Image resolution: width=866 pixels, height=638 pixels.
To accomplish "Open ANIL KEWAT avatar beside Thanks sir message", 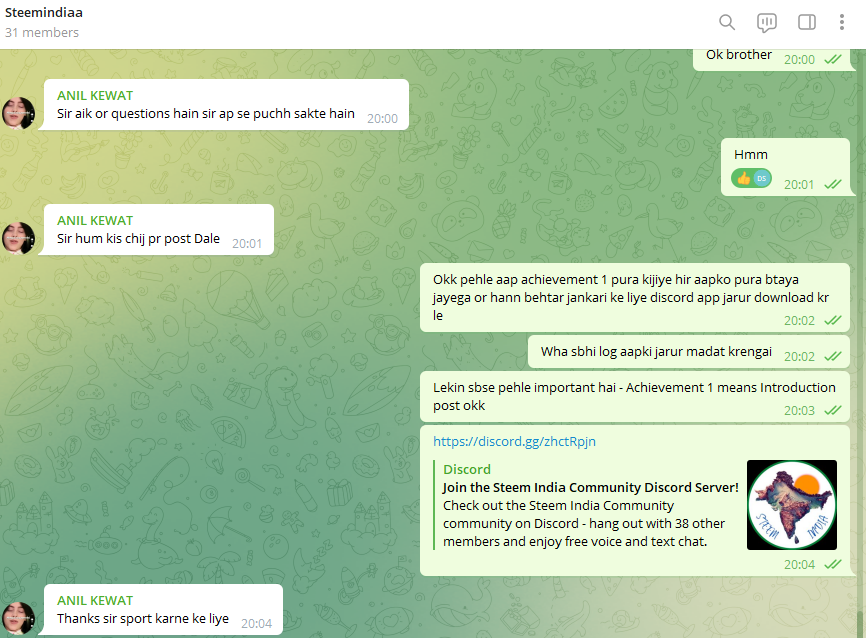I will [x=18, y=618].
